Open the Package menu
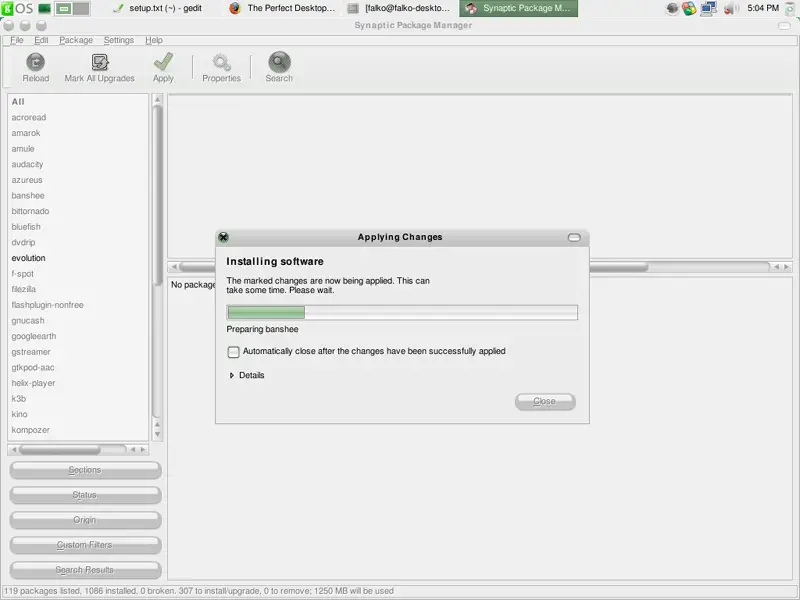 point(76,40)
